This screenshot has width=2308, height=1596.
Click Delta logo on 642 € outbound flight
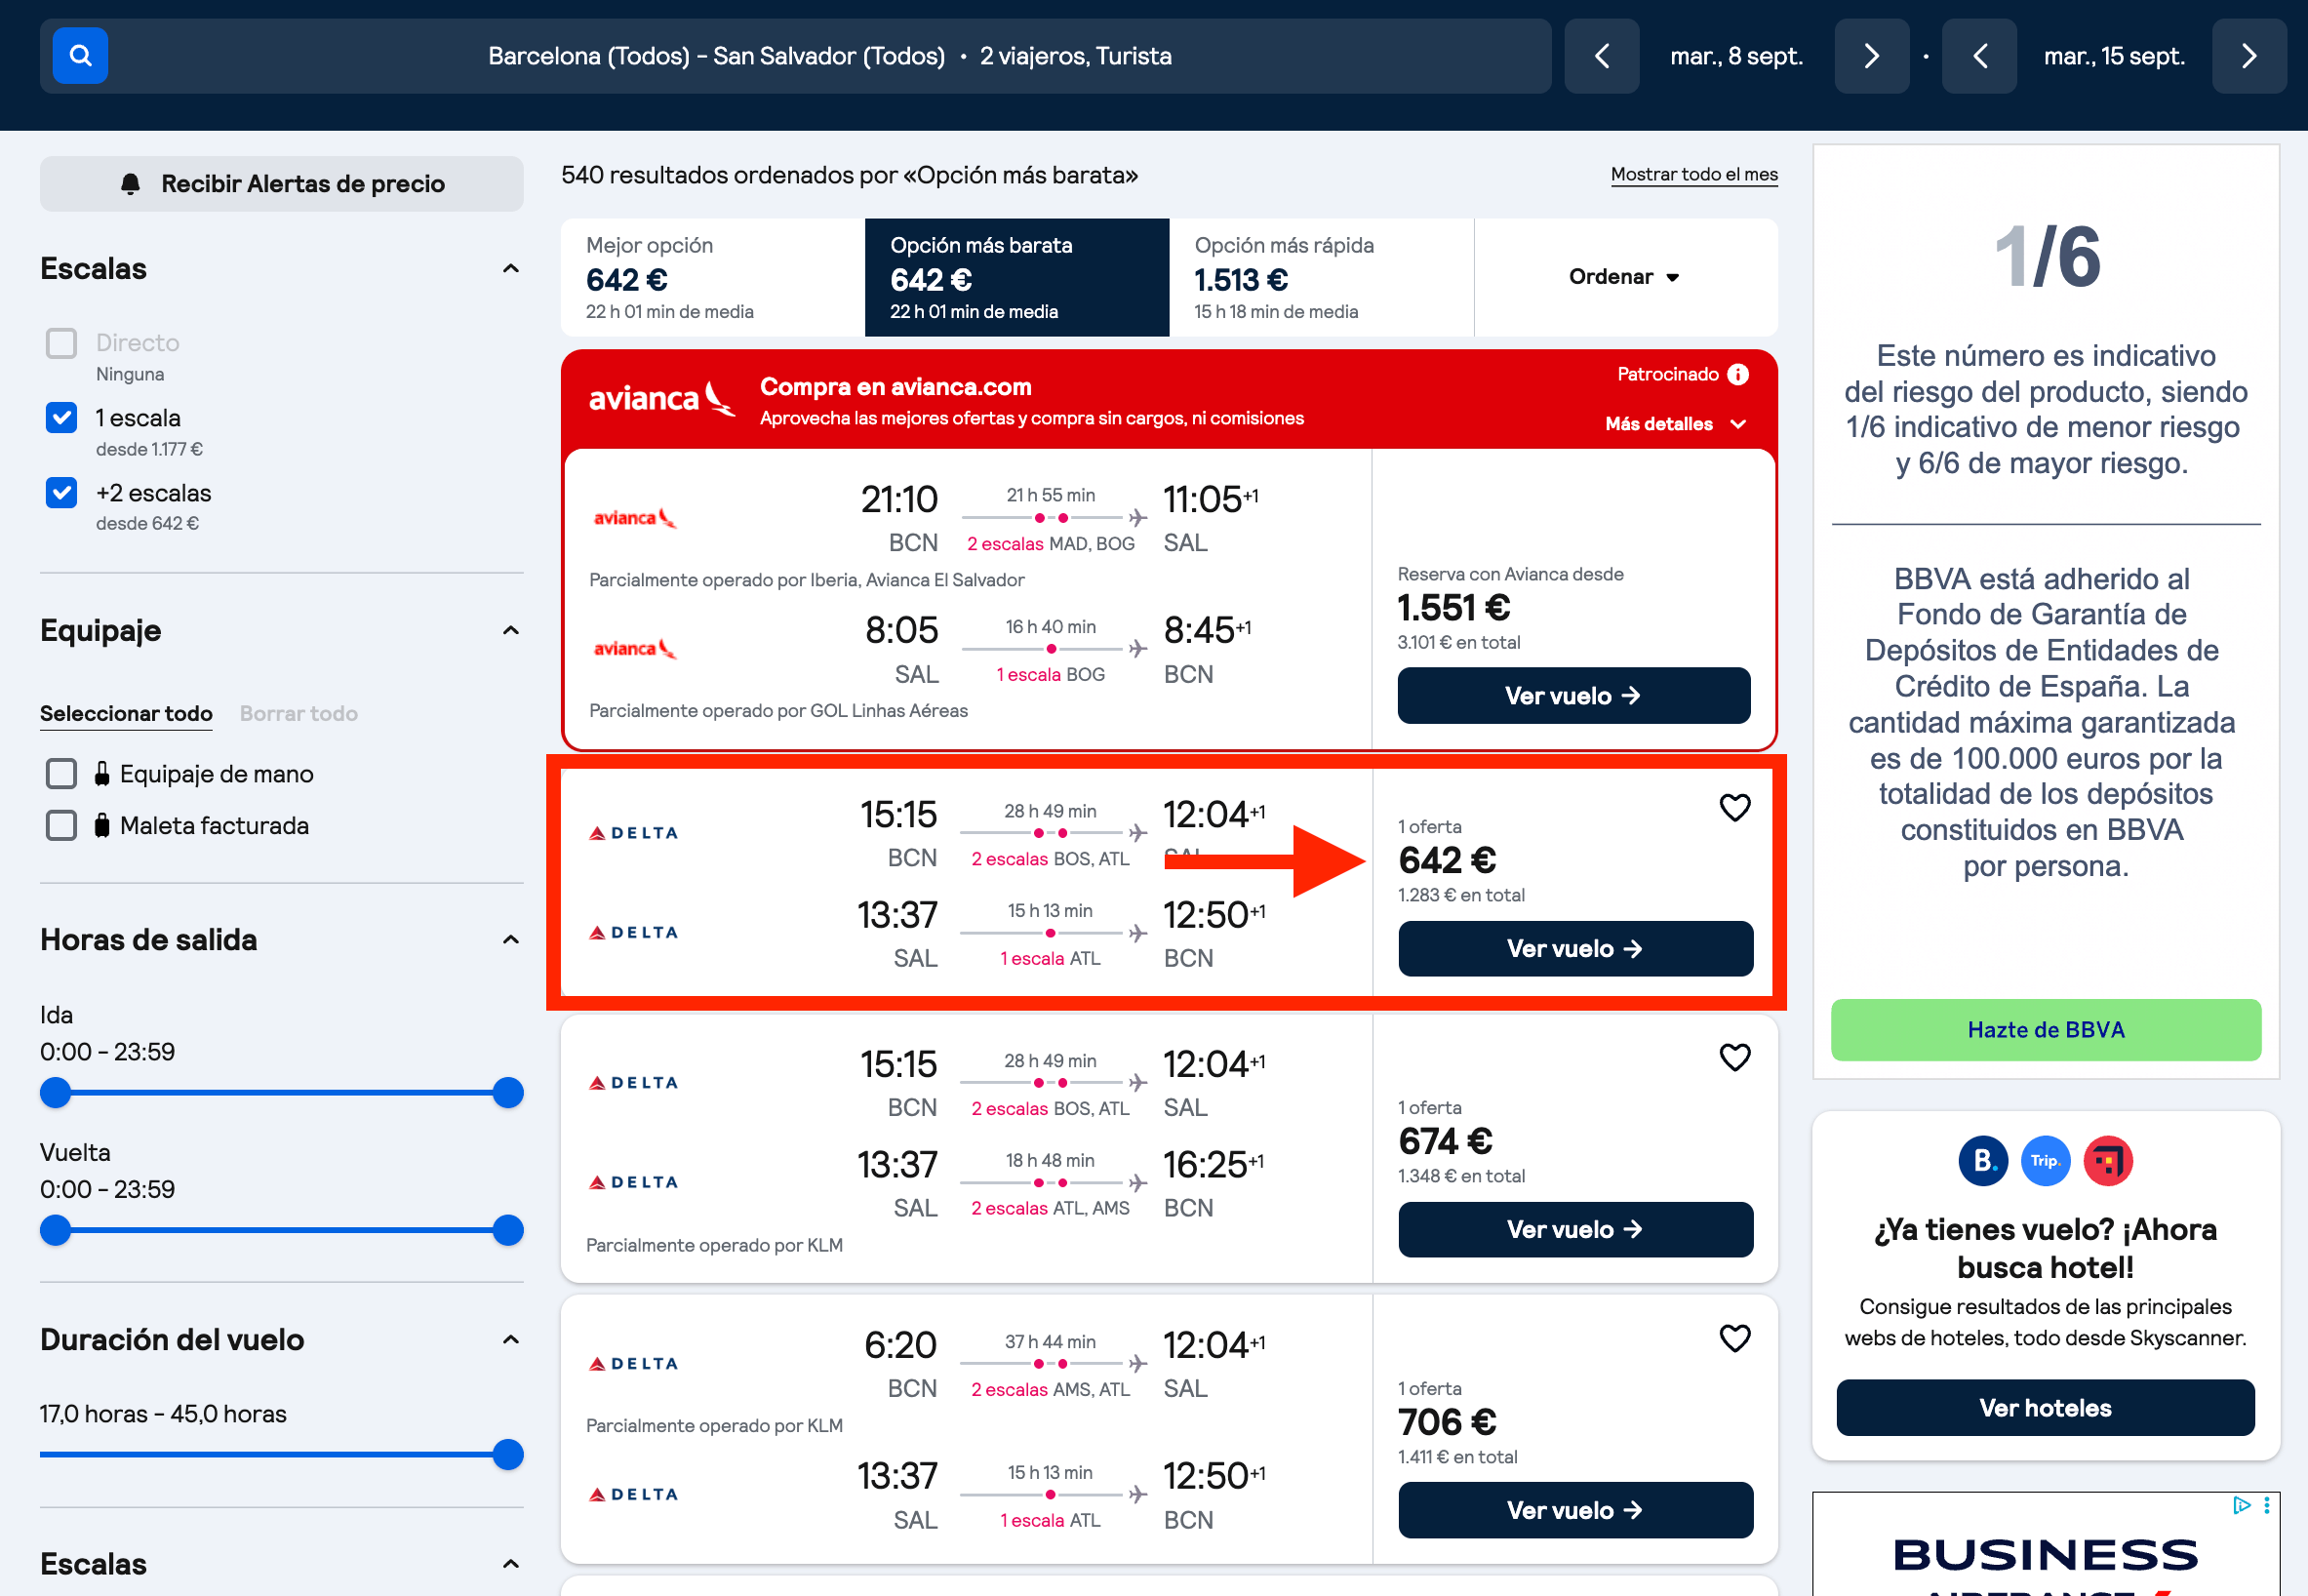coord(634,833)
